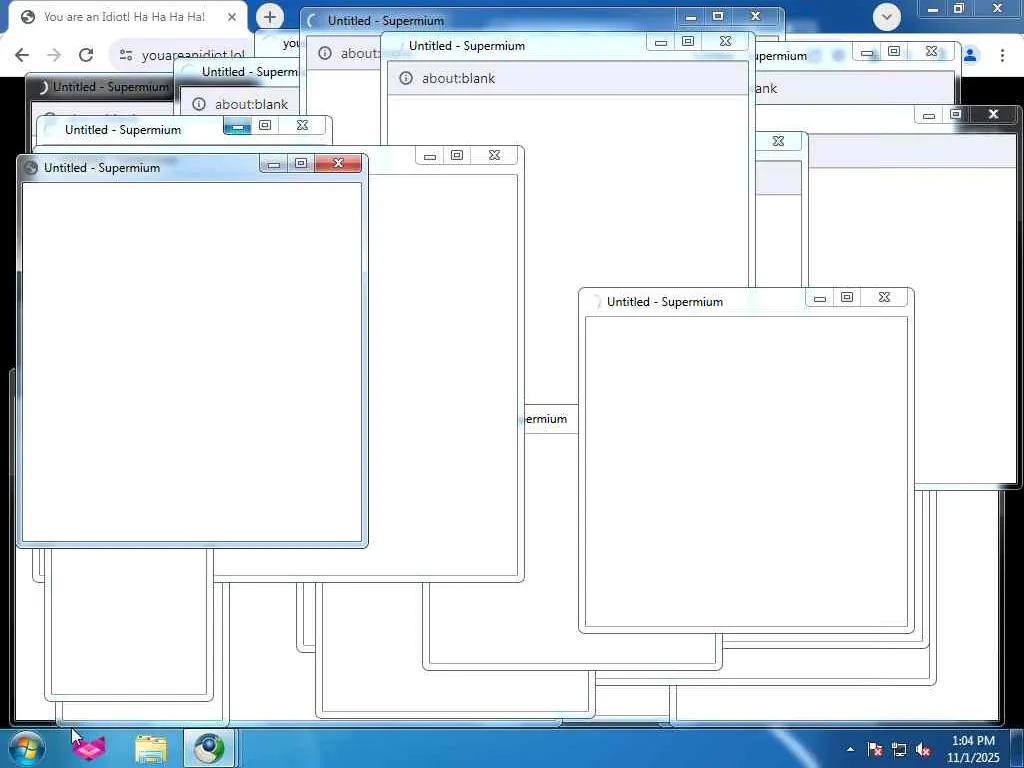Click the muted volume tray icon
Viewport: 1024px width, 768px height.
pyautogui.click(x=923, y=749)
